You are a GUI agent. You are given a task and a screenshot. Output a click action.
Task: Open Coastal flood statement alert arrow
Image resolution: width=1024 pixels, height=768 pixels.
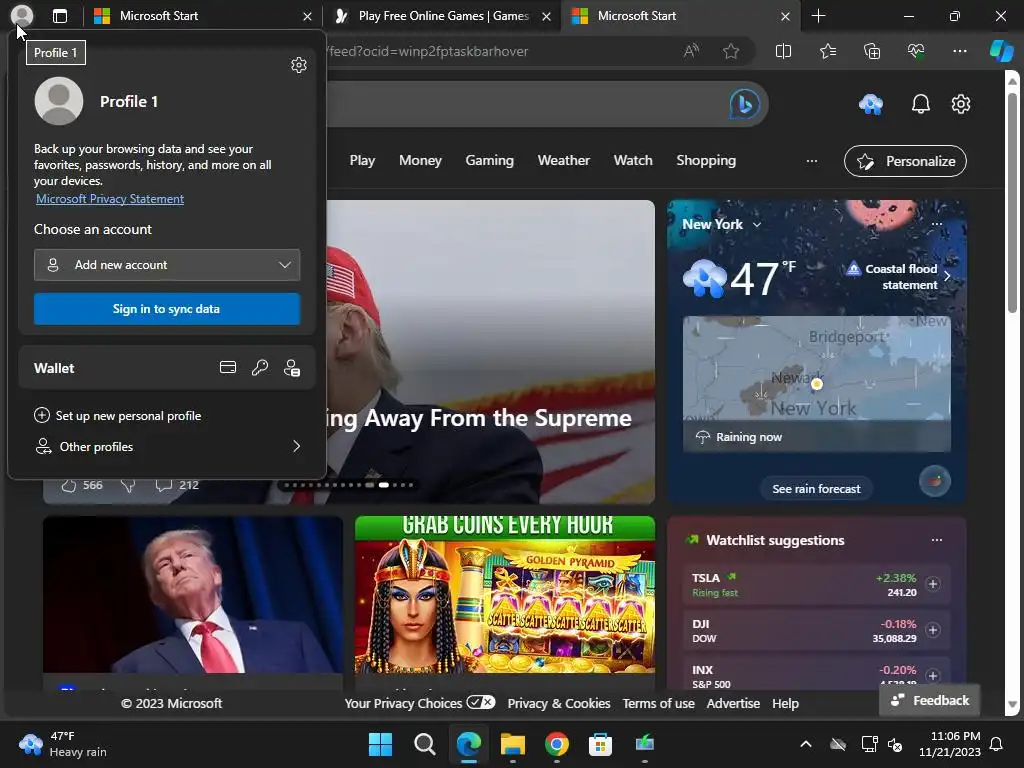coord(947,276)
